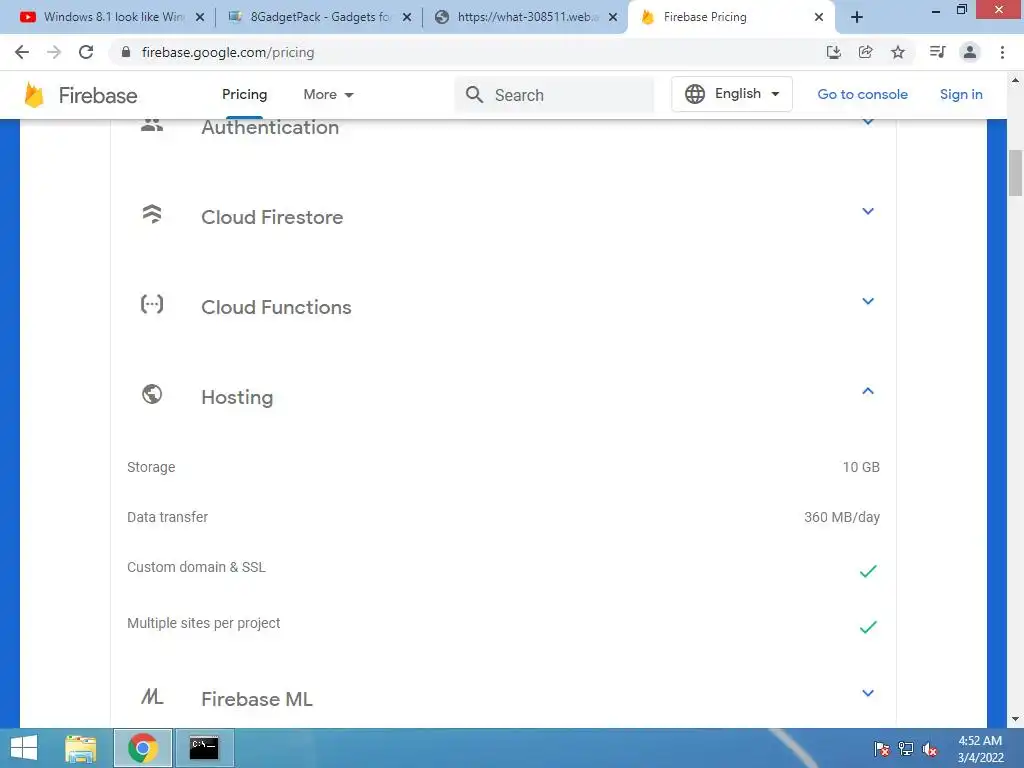
Task: Click the scrollbar up arrow
Action: point(1015,80)
